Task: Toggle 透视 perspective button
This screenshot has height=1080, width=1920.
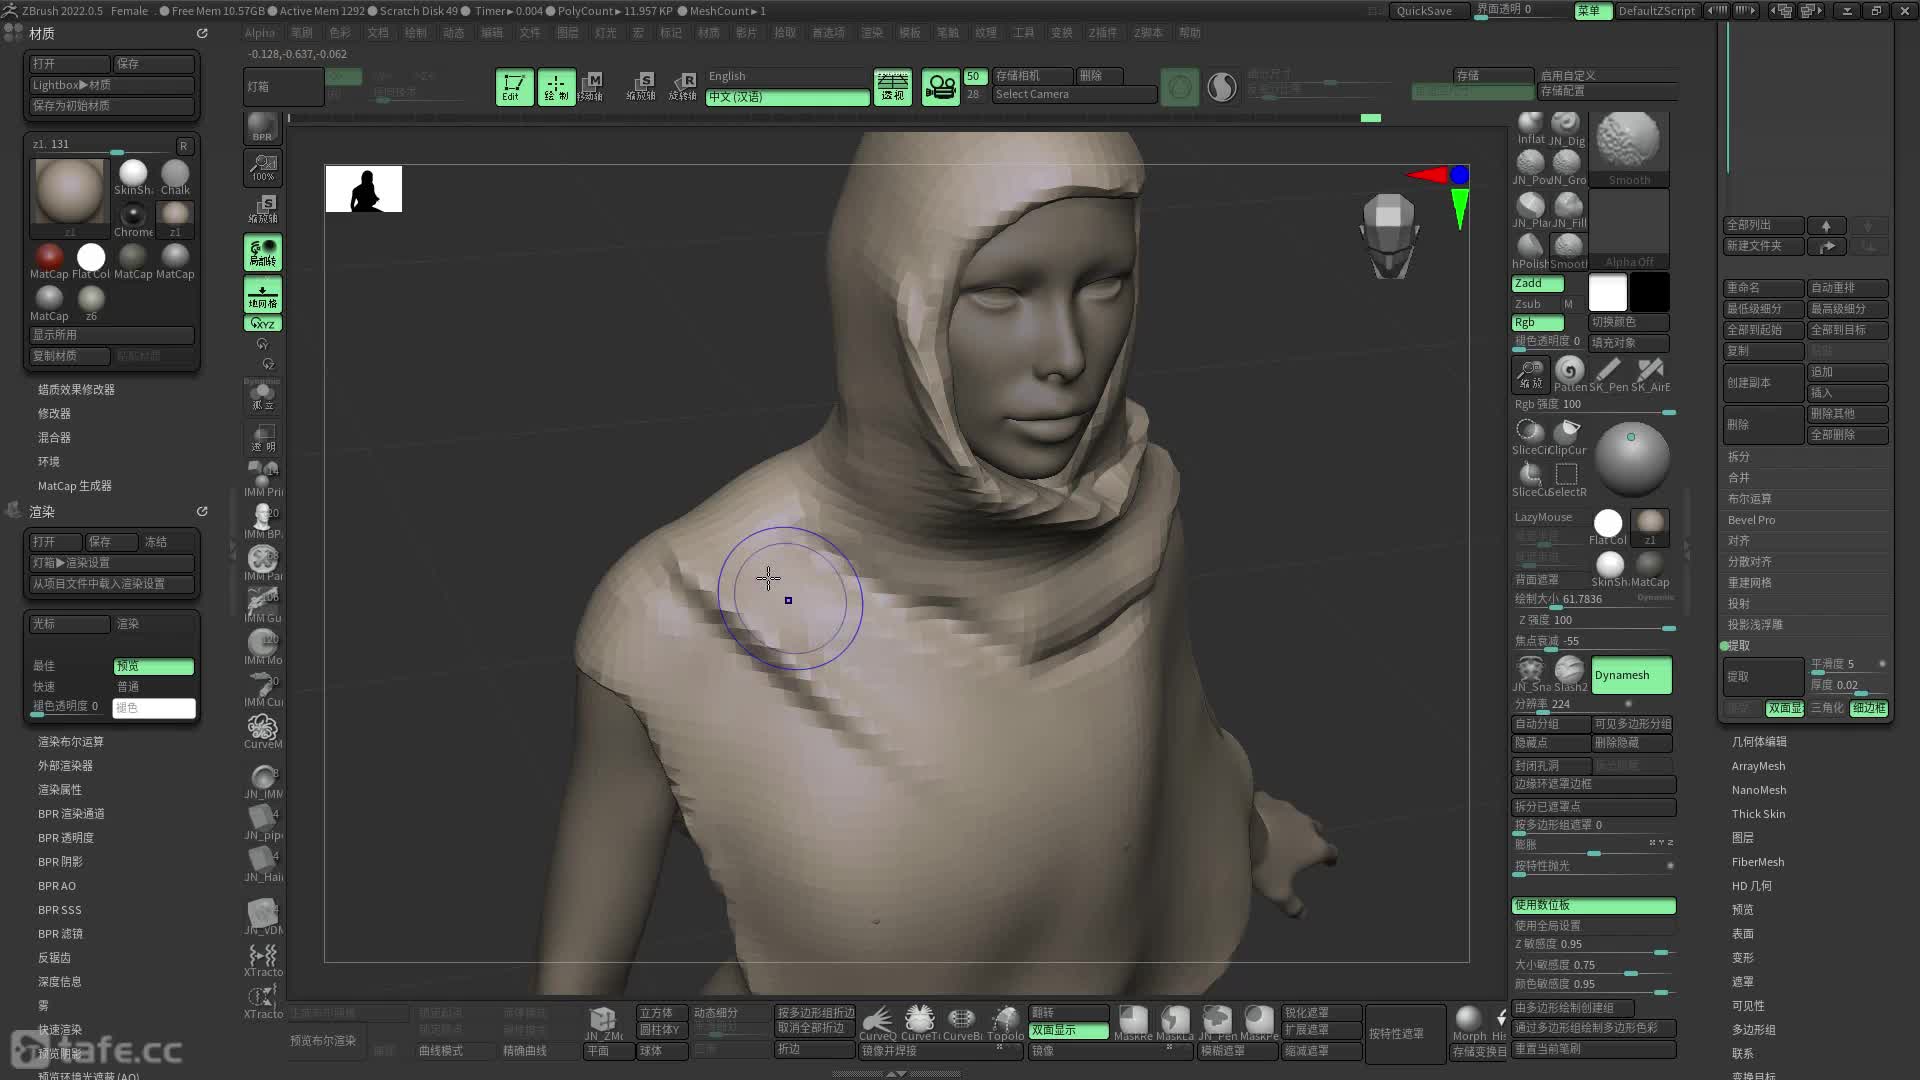Action: coord(892,88)
